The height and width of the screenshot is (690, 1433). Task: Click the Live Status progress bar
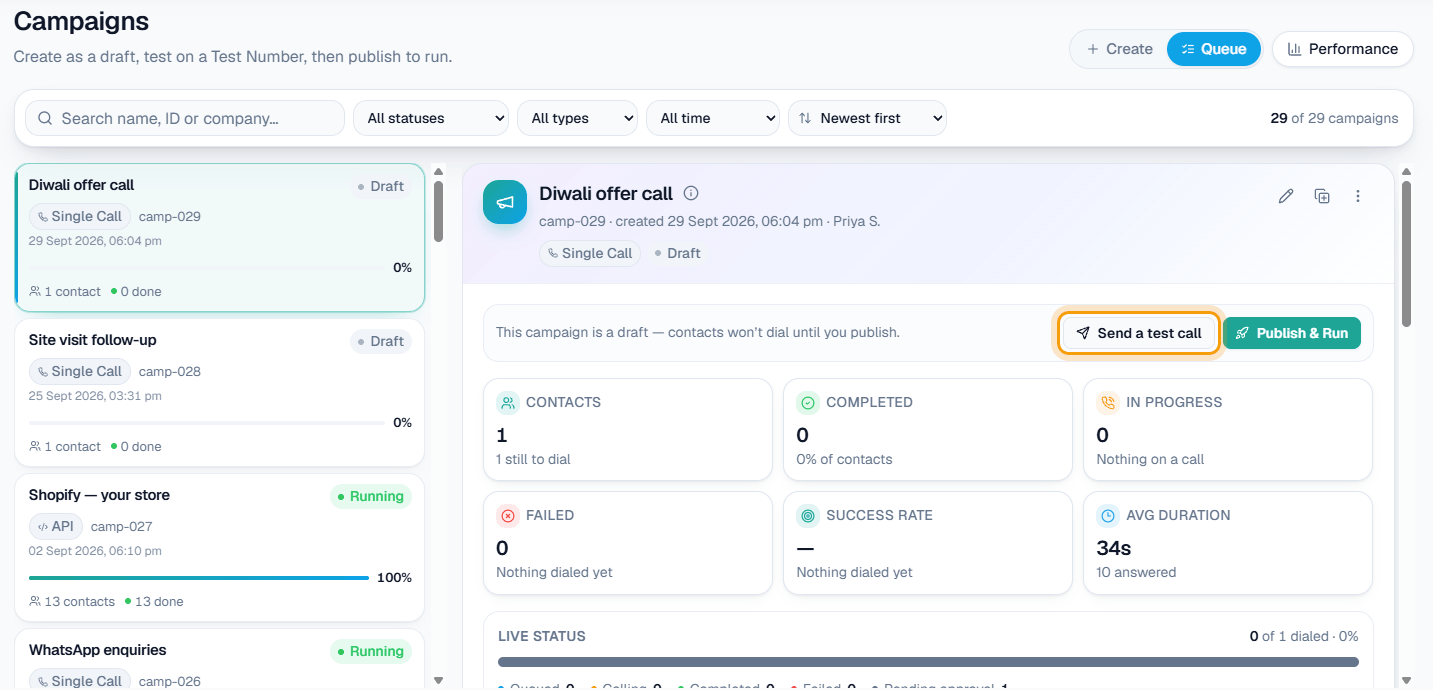point(928,662)
